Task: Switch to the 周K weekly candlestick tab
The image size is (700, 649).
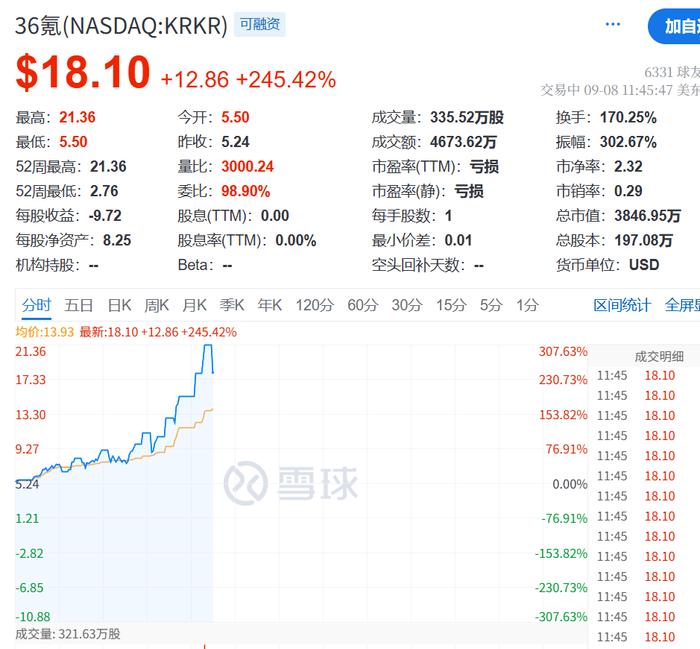Action: pyautogui.click(x=157, y=305)
